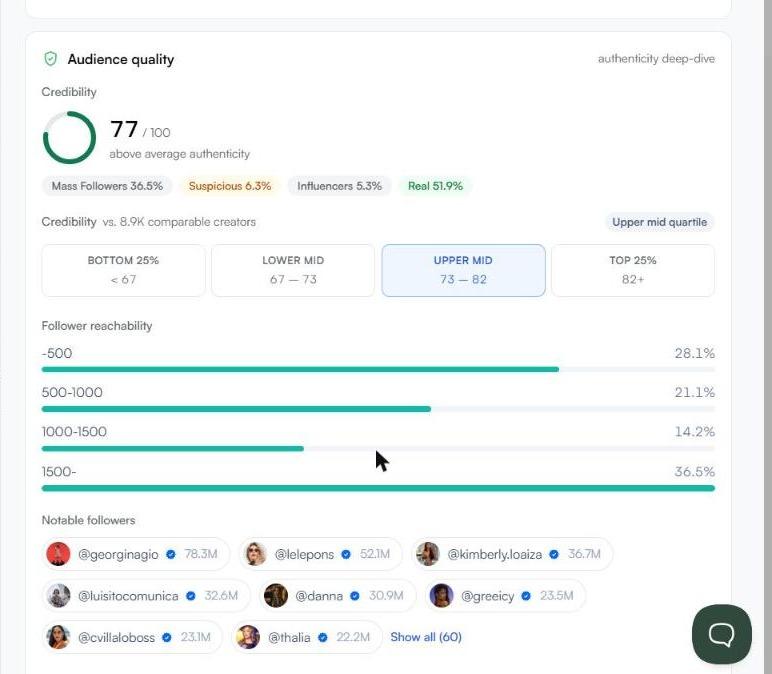Image resolution: width=772 pixels, height=674 pixels.
Task: Select the Lower Mid quartile card
Action: point(293,270)
